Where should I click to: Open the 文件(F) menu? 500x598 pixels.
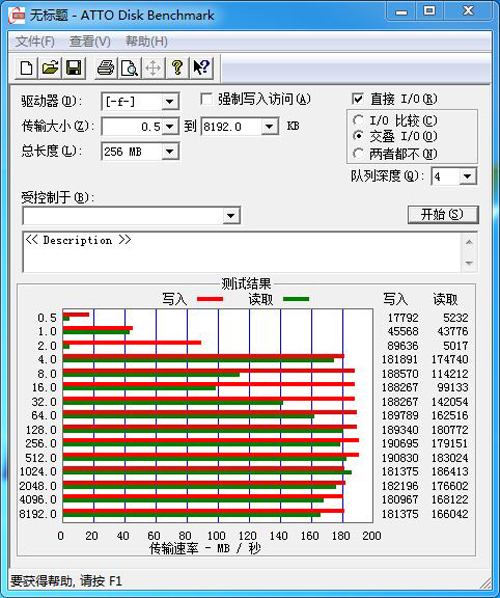click(x=35, y=41)
